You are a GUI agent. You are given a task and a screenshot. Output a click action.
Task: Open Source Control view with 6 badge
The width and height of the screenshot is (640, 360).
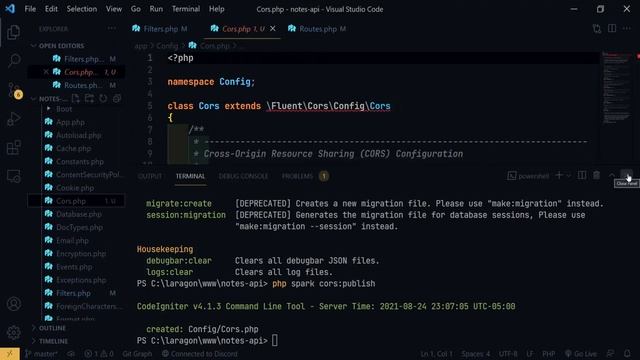tap(14, 90)
